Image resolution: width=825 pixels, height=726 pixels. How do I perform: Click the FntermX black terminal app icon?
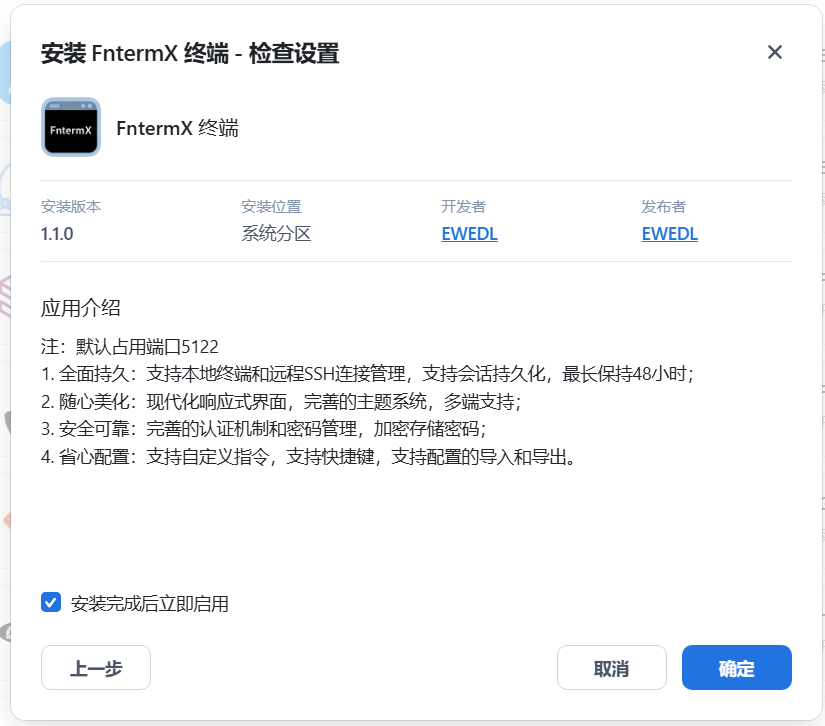(71, 127)
